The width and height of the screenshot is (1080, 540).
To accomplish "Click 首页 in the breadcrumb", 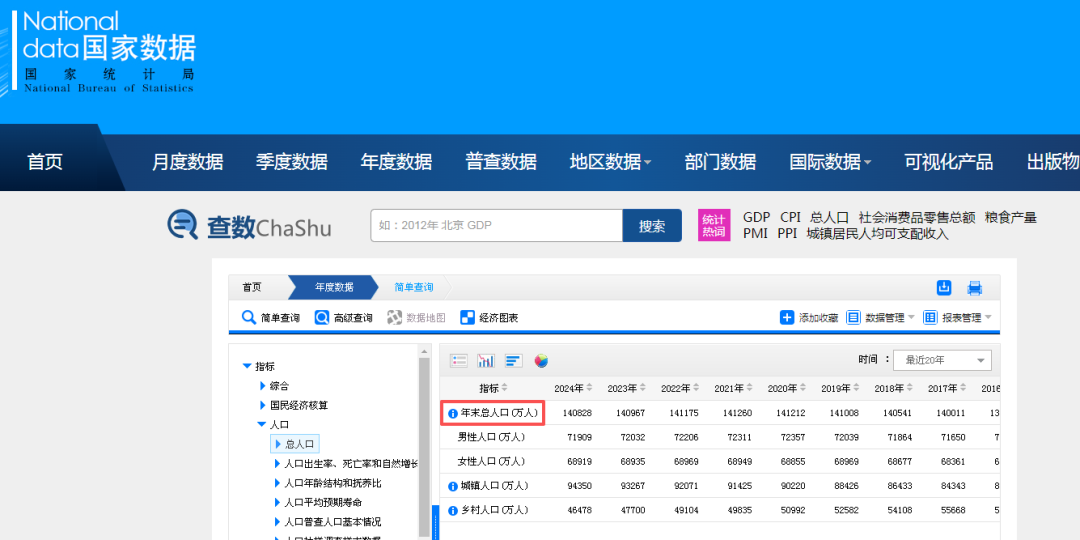I will coord(251,287).
